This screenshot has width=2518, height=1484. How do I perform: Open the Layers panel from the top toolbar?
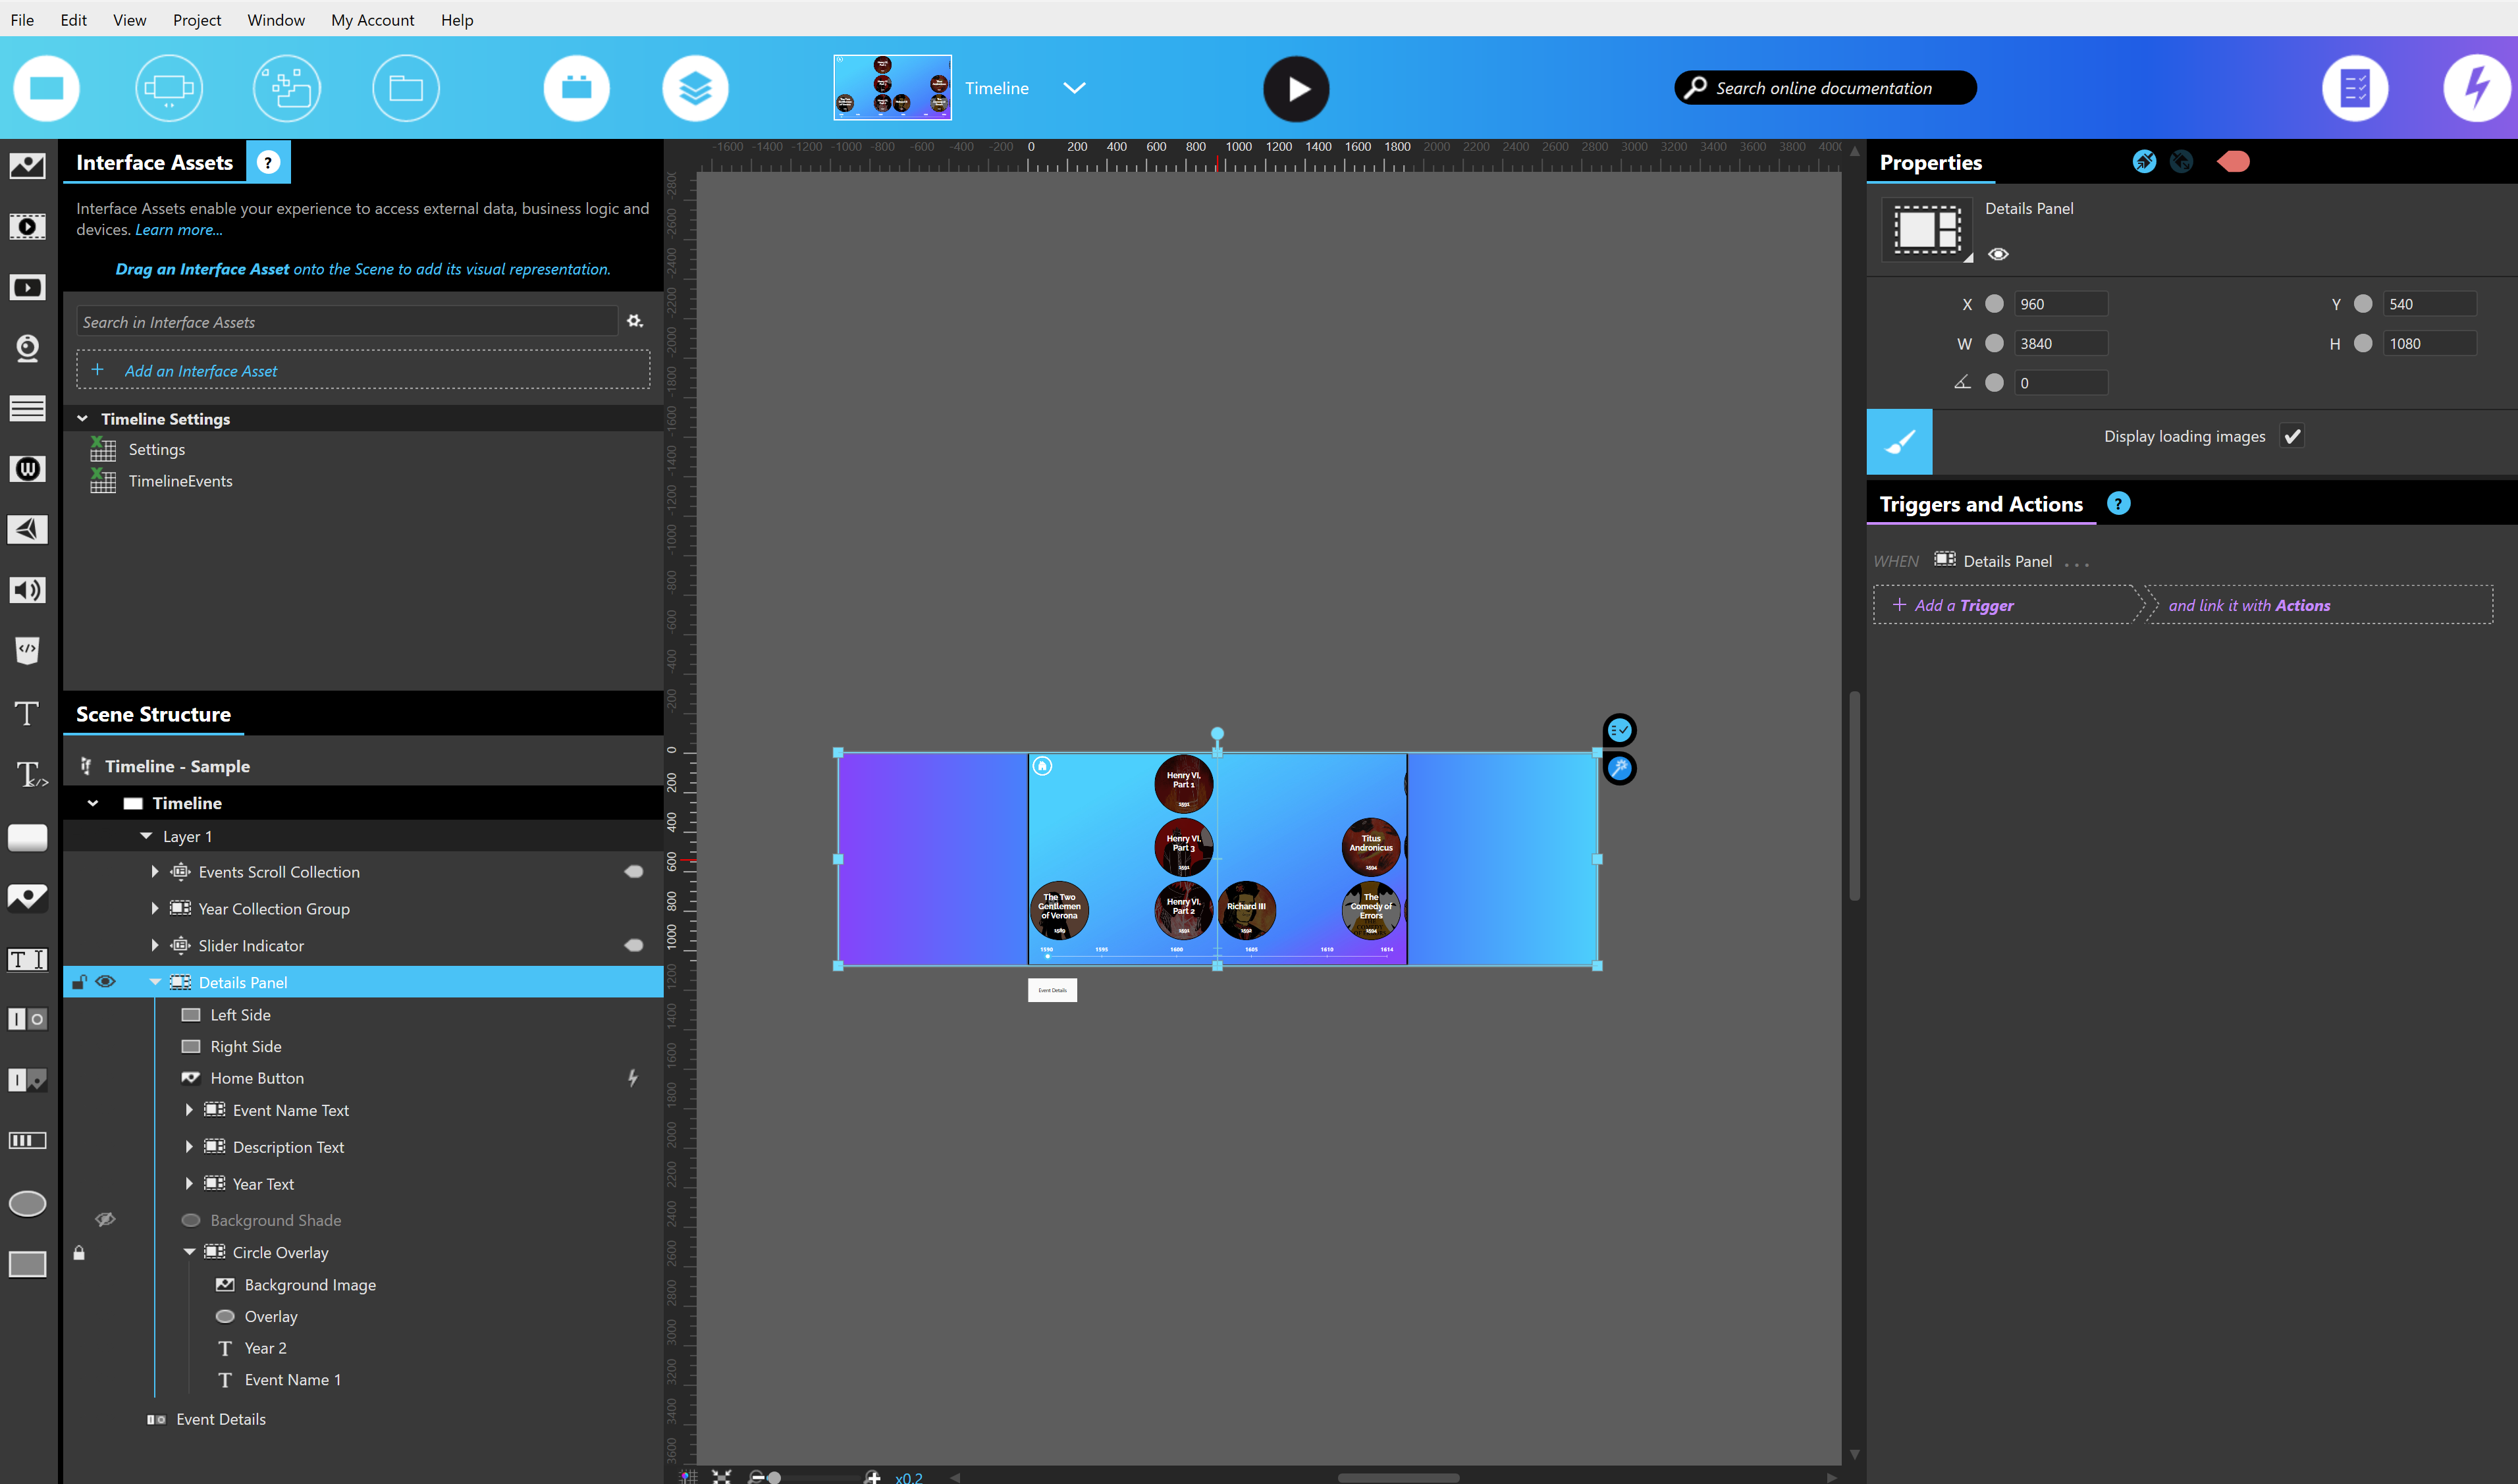coord(694,88)
